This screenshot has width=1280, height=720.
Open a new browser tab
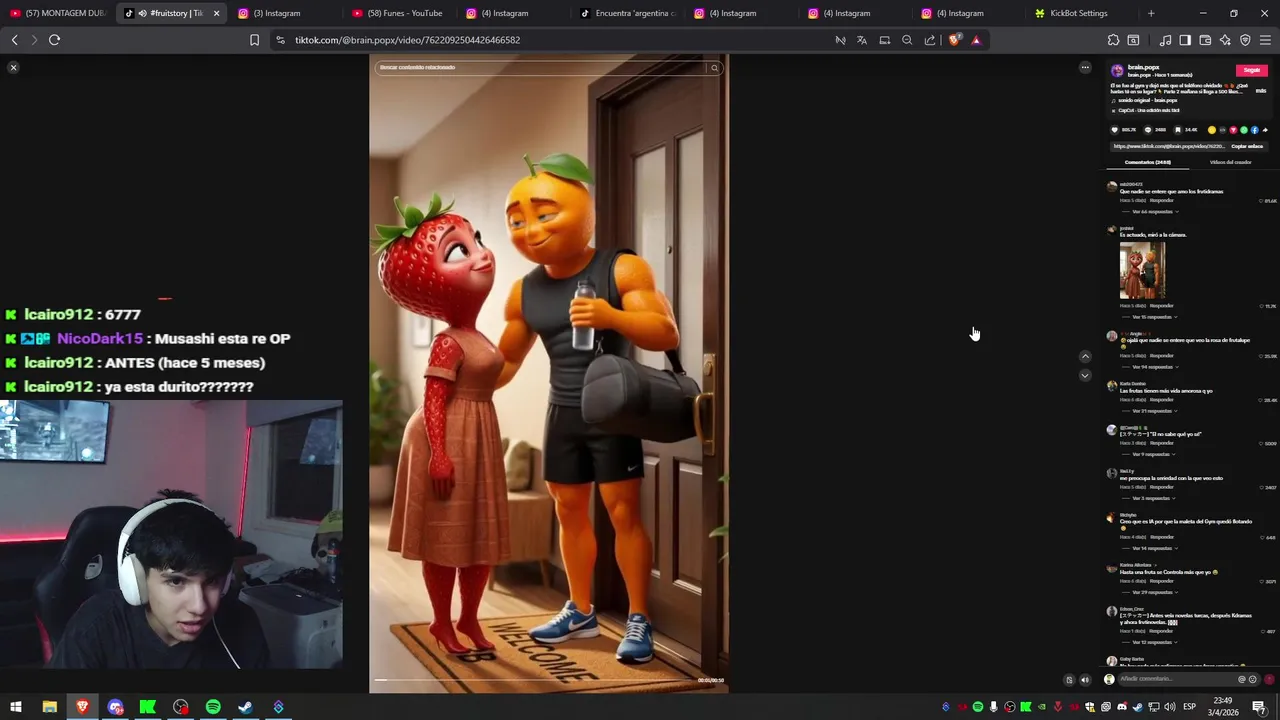pos(1151,13)
